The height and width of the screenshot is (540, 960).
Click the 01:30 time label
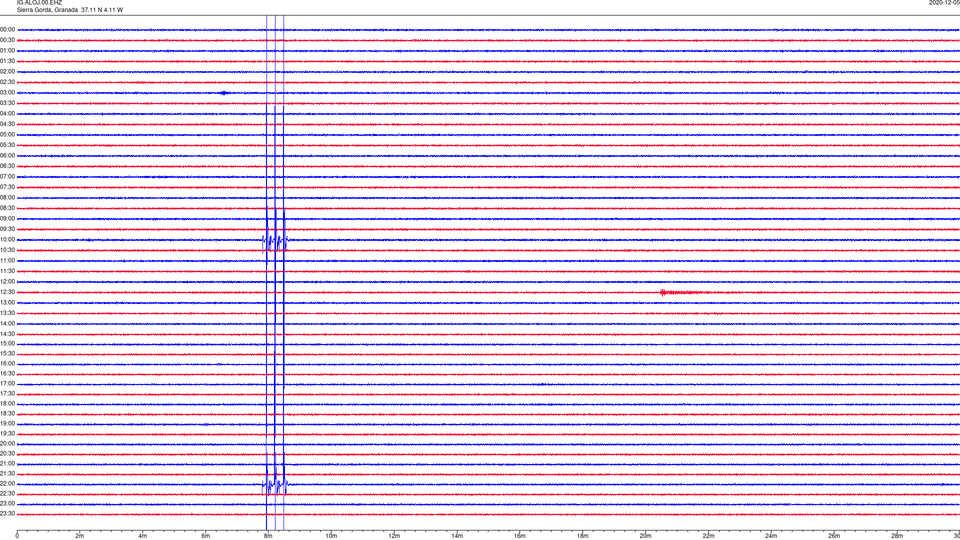7,61
